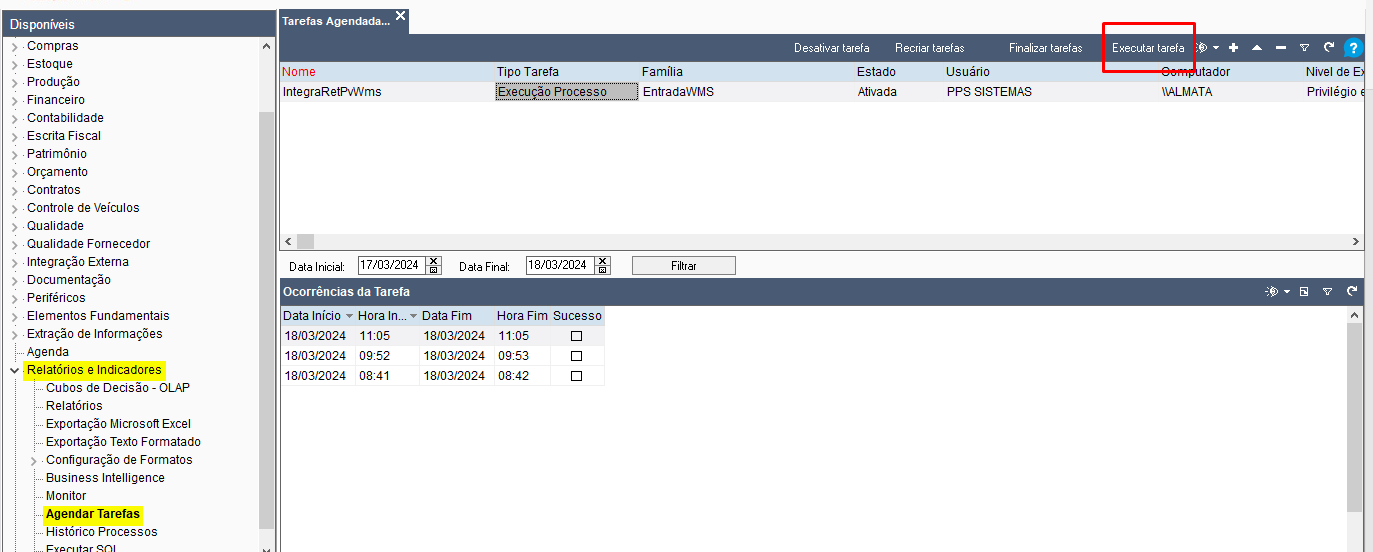Select Relatórios item under Relatórios e Indicadores
This screenshot has width=1373, height=552.
pyautogui.click(x=74, y=406)
